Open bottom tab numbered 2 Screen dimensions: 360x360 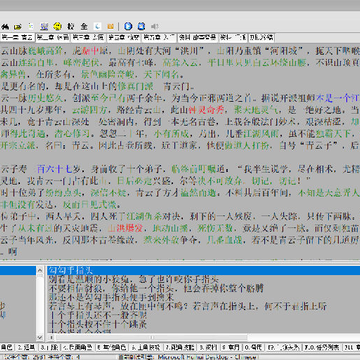point(26,347)
